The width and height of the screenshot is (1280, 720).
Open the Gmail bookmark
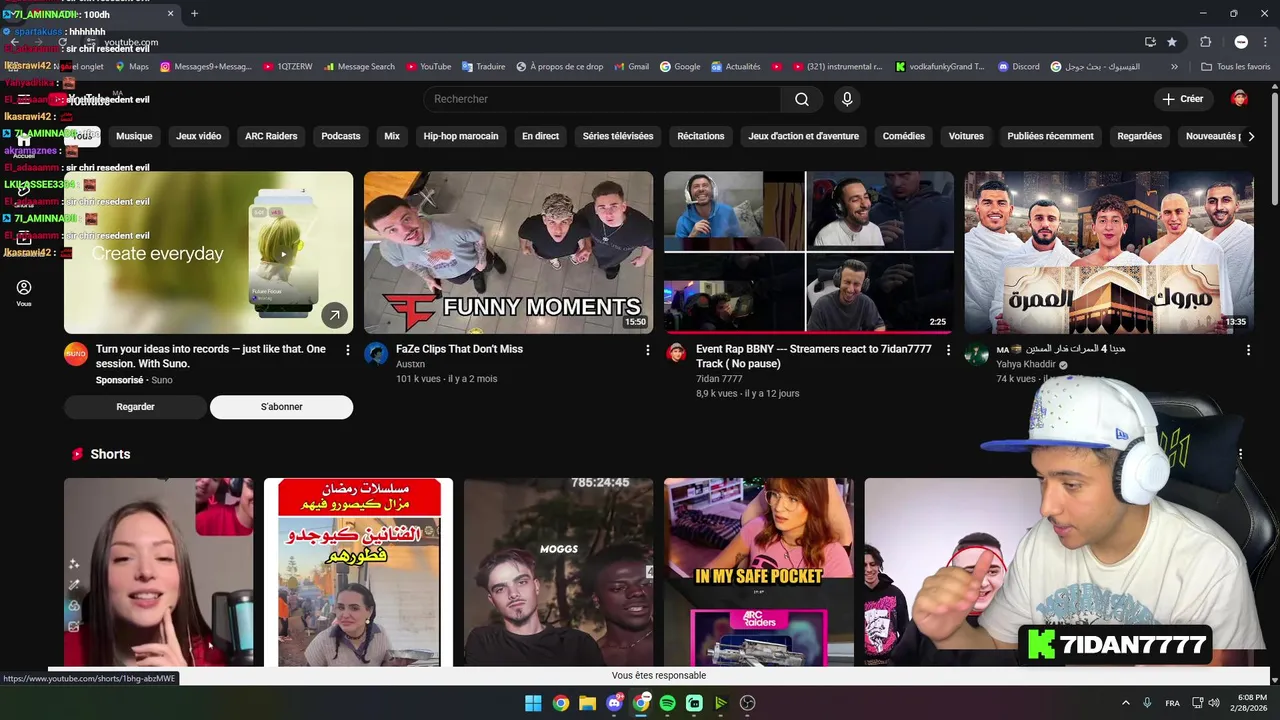(x=630, y=67)
